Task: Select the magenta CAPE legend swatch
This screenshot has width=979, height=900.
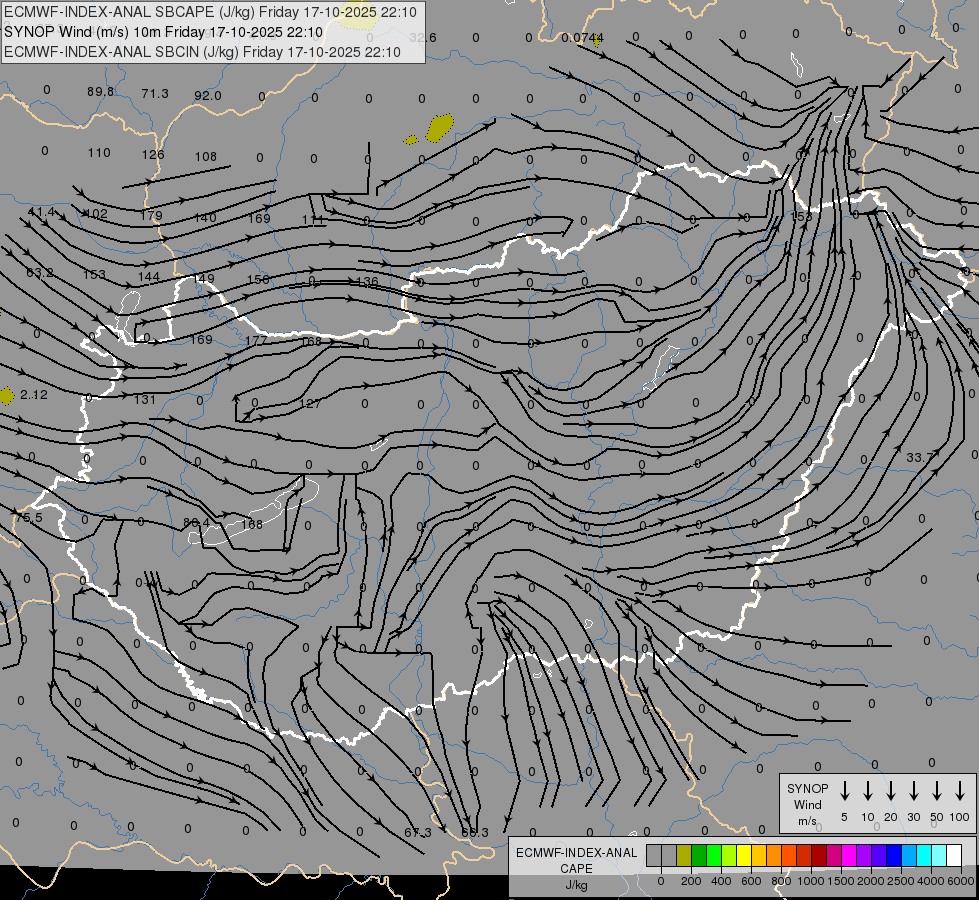Action: [x=849, y=855]
